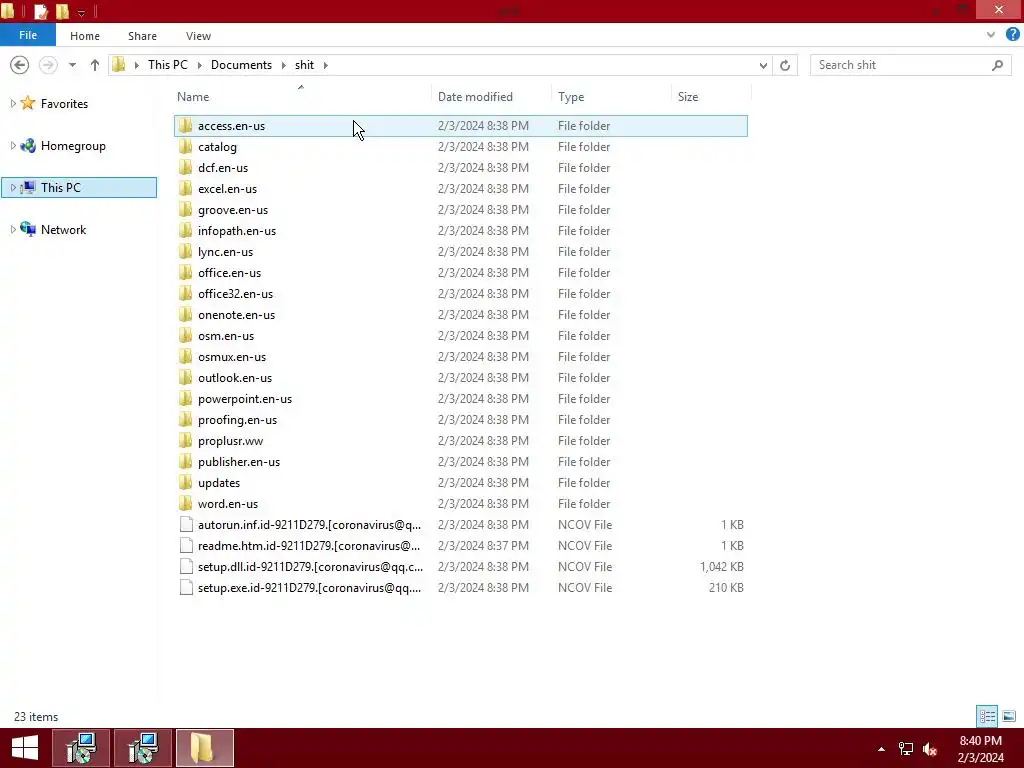Expand the ribbon chevron
The width and height of the screenshot is (1024, 768).
click(x=991, y=35)
